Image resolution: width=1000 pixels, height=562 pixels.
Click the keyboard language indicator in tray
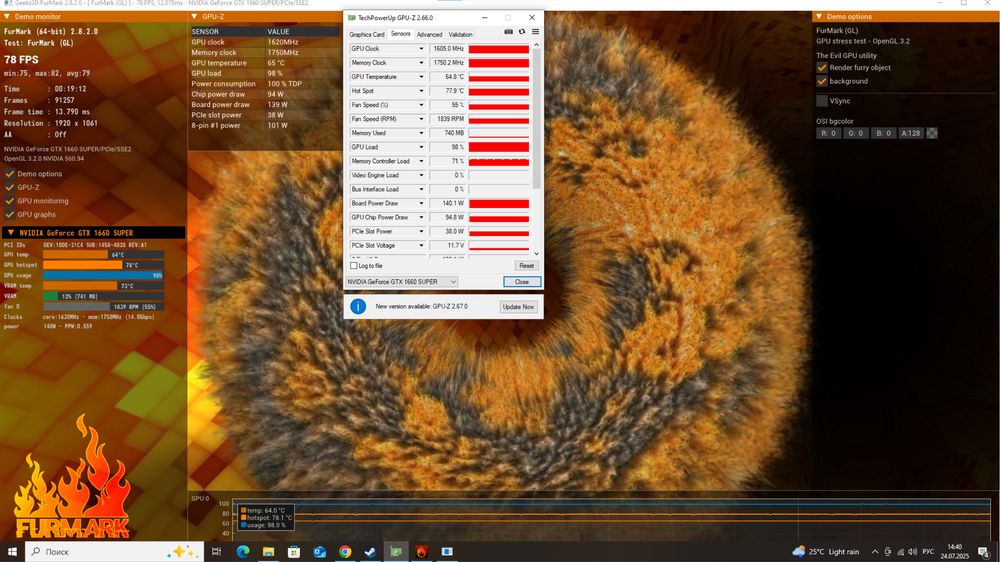(929, 552)
